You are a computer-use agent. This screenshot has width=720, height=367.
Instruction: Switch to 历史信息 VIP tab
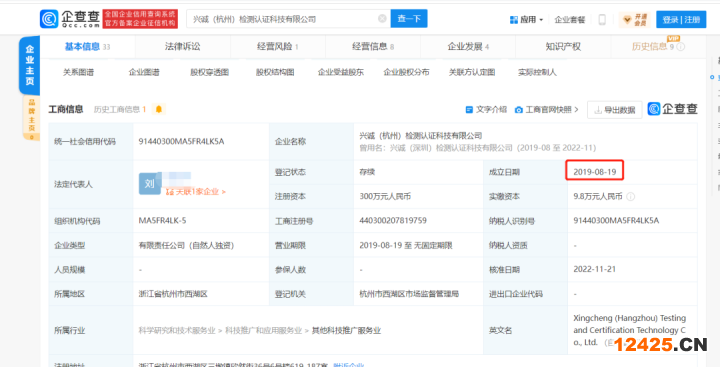tap(653, 46)
